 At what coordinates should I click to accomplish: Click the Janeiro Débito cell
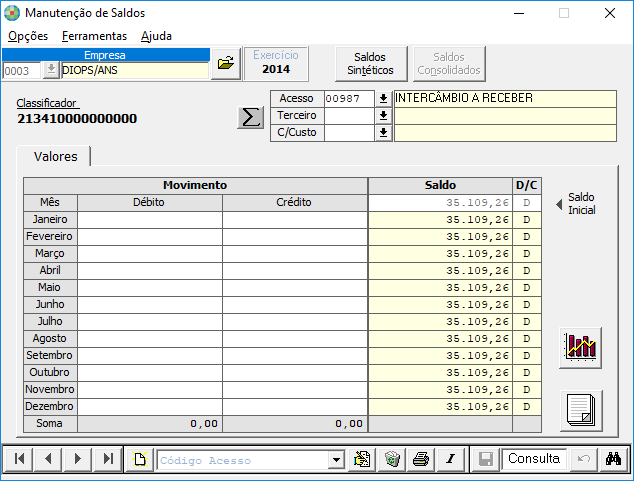pyautogui.click(x=150, y=220)
